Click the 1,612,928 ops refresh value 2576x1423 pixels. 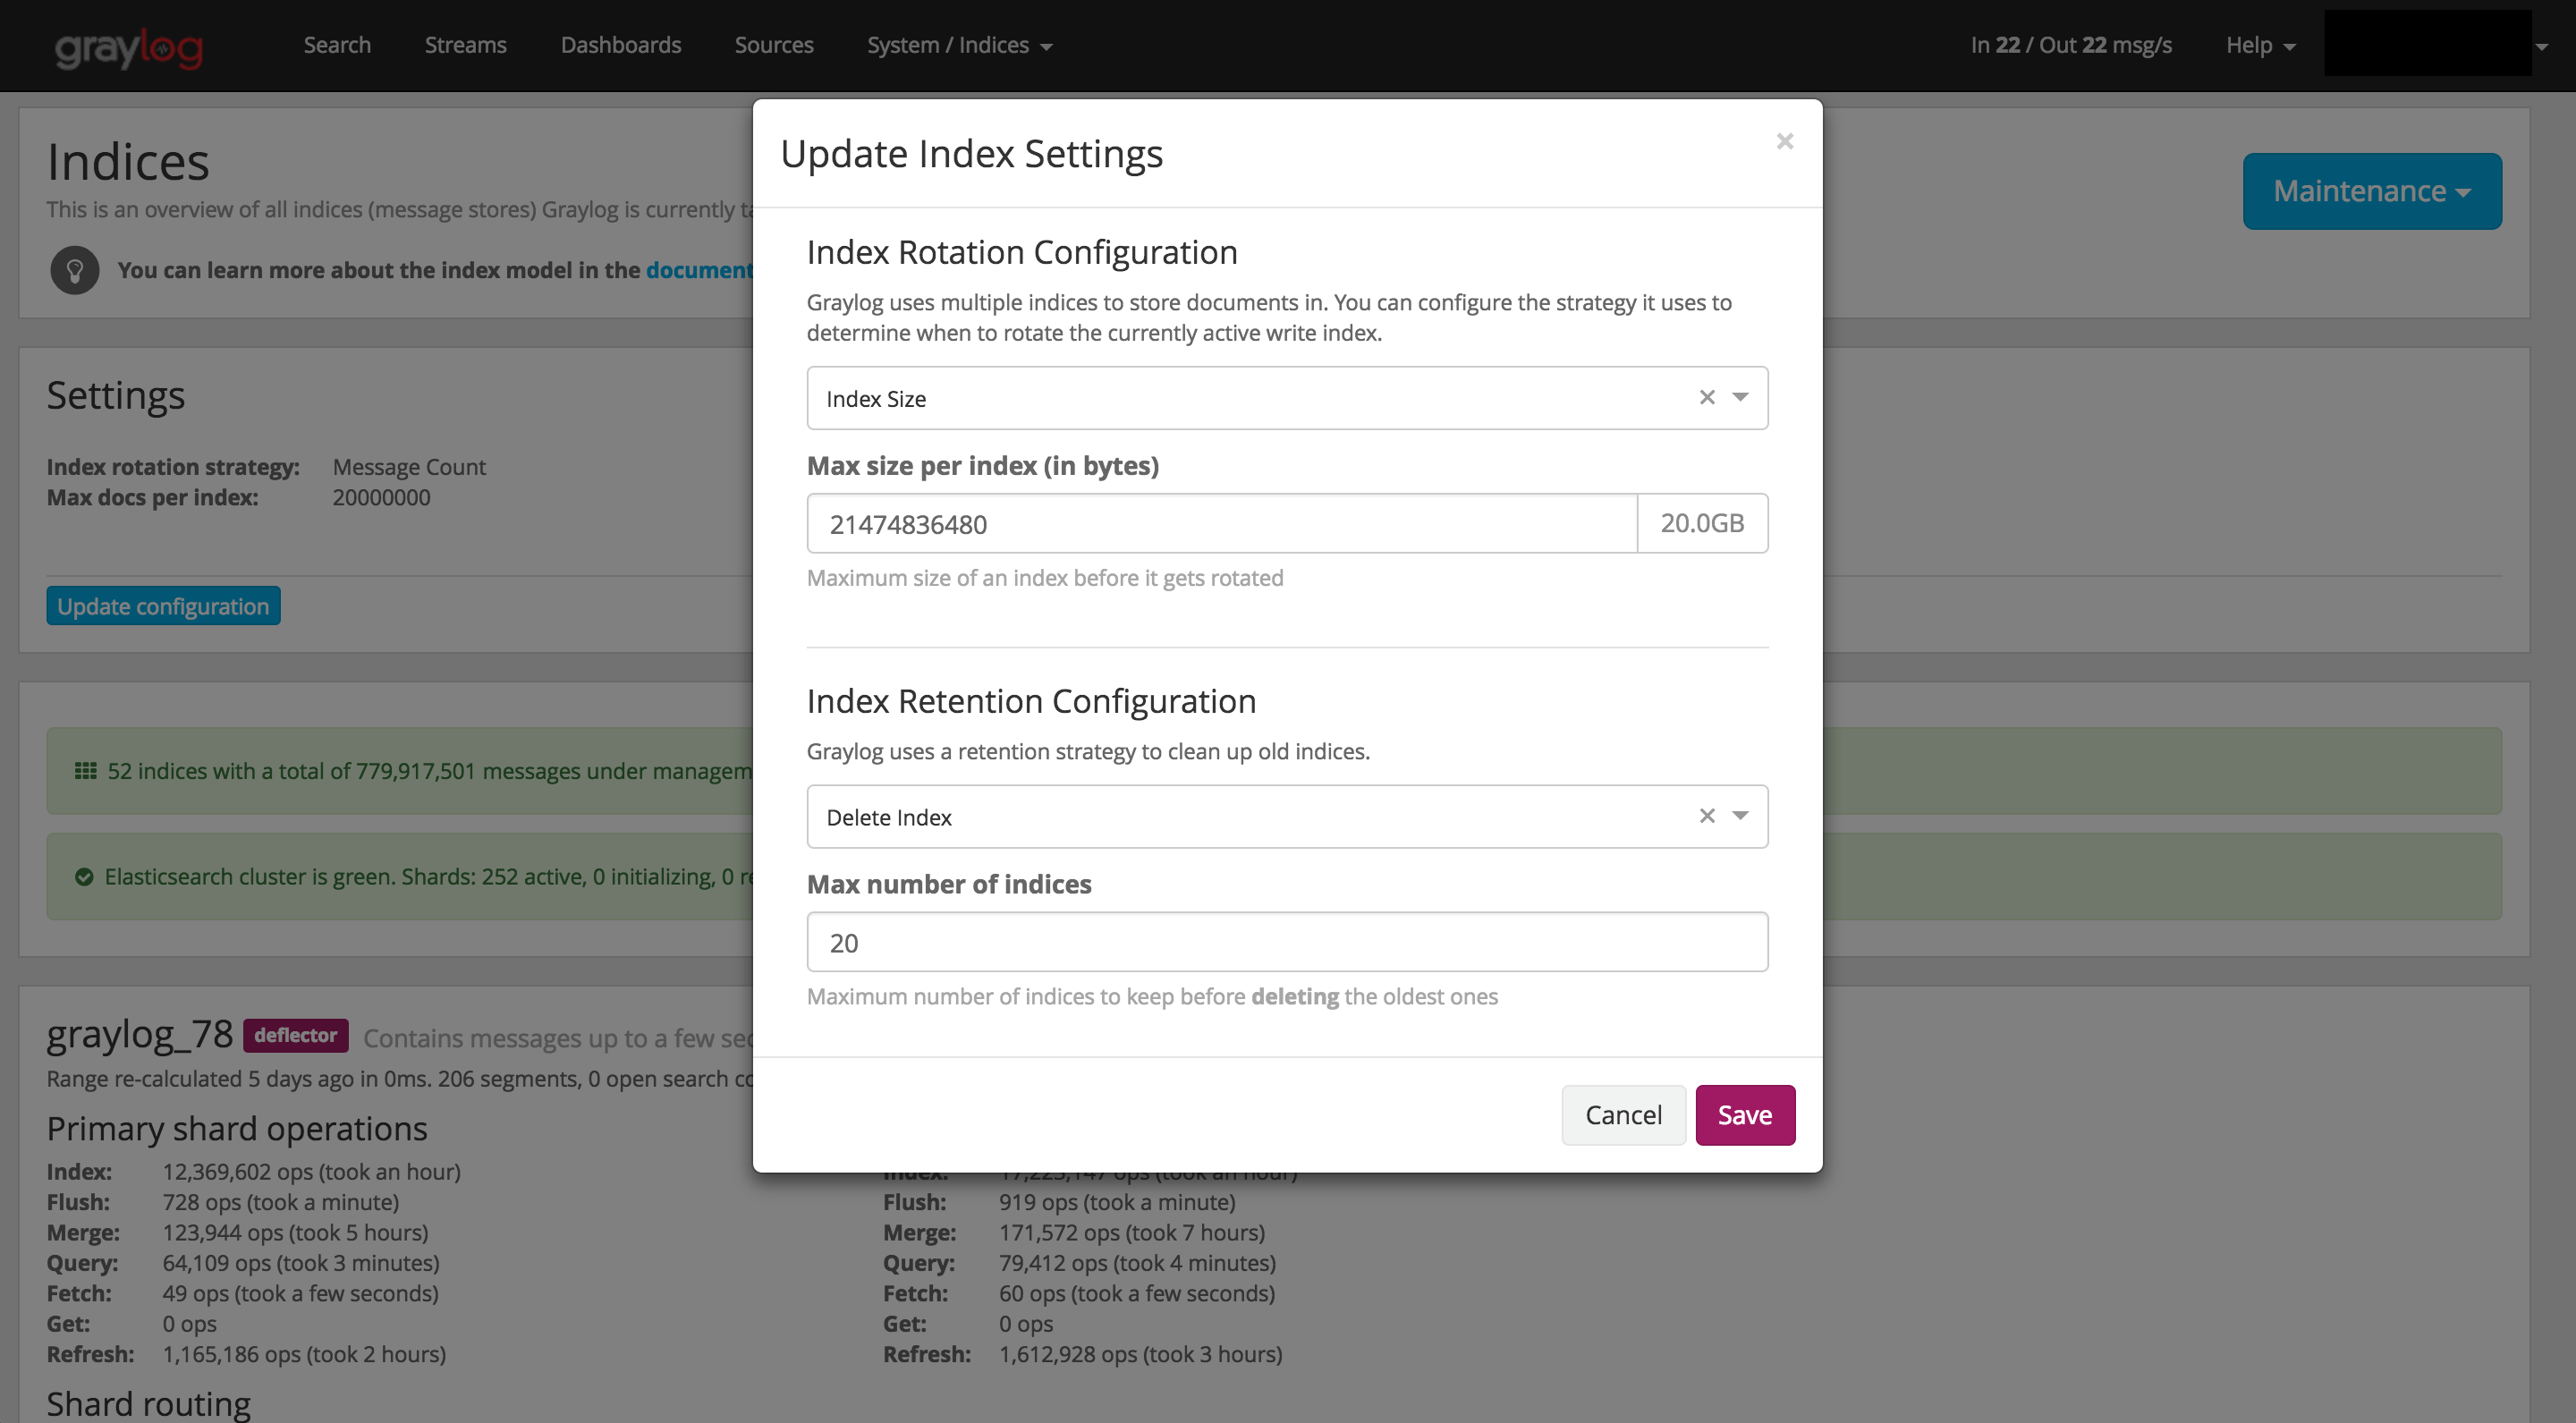1140,1354
